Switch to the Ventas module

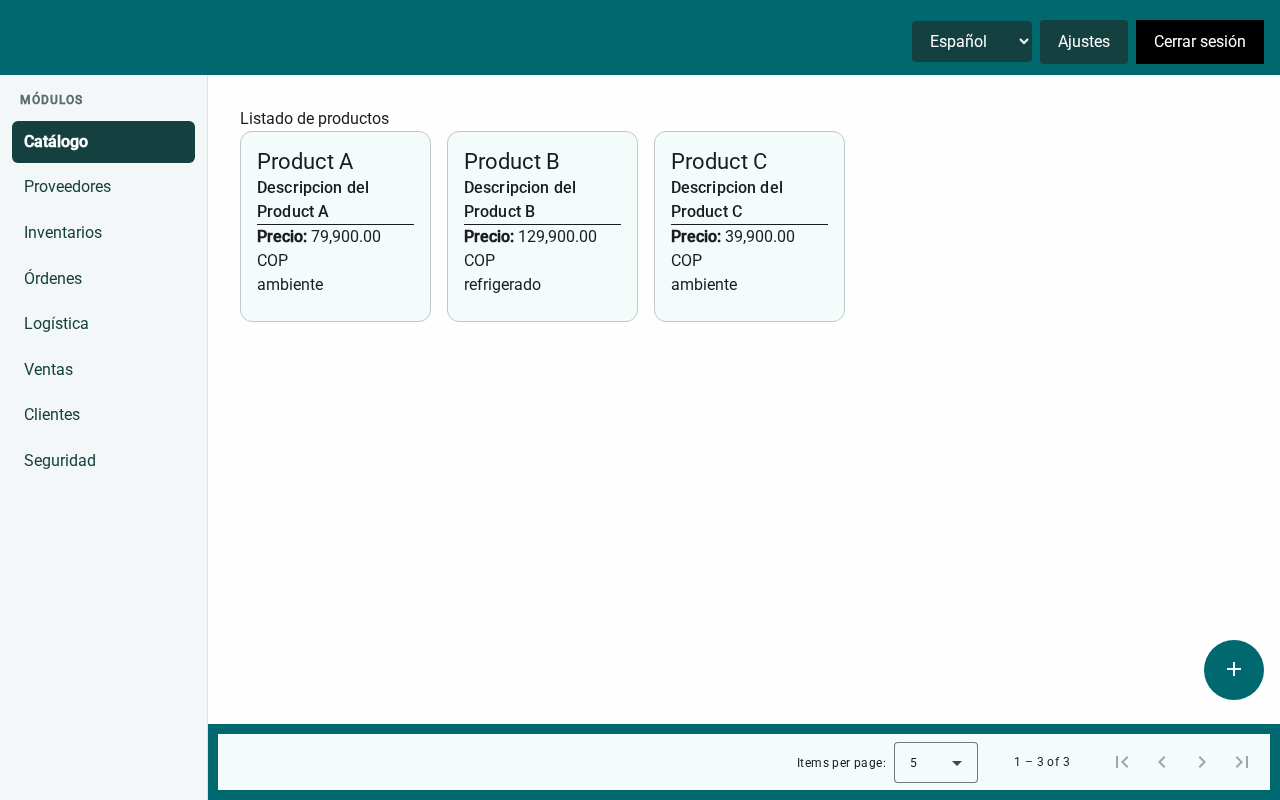tap(103, 370)
